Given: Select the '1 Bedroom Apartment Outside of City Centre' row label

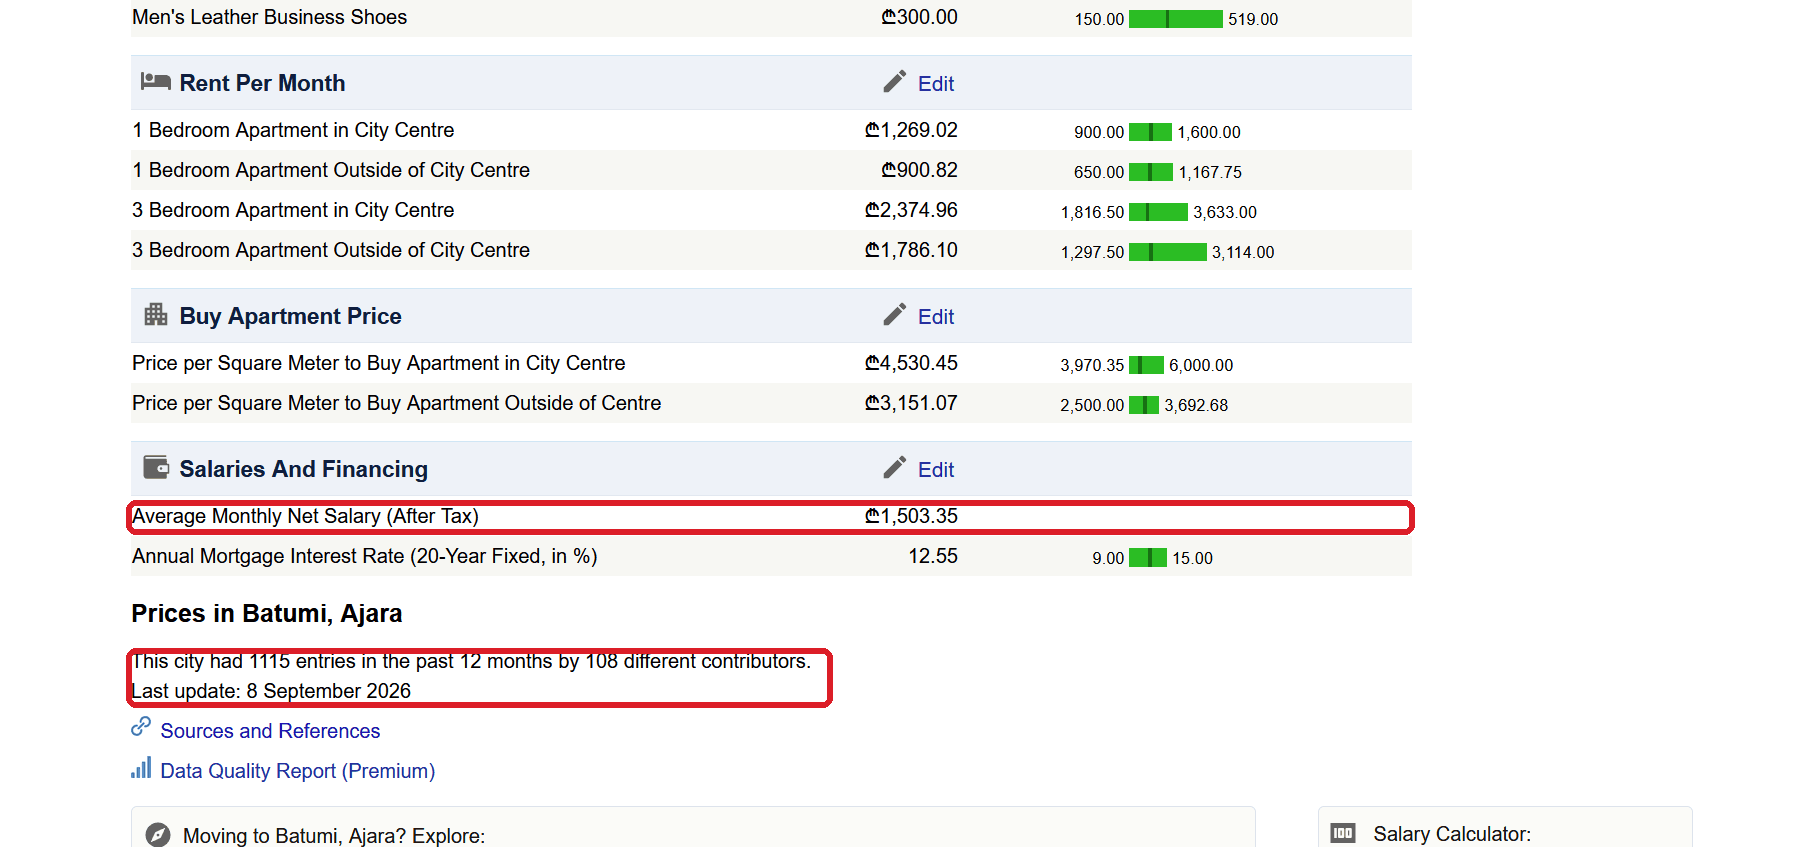Looking at the screenshot, I should pyautogui.click(x=331, y=170).
